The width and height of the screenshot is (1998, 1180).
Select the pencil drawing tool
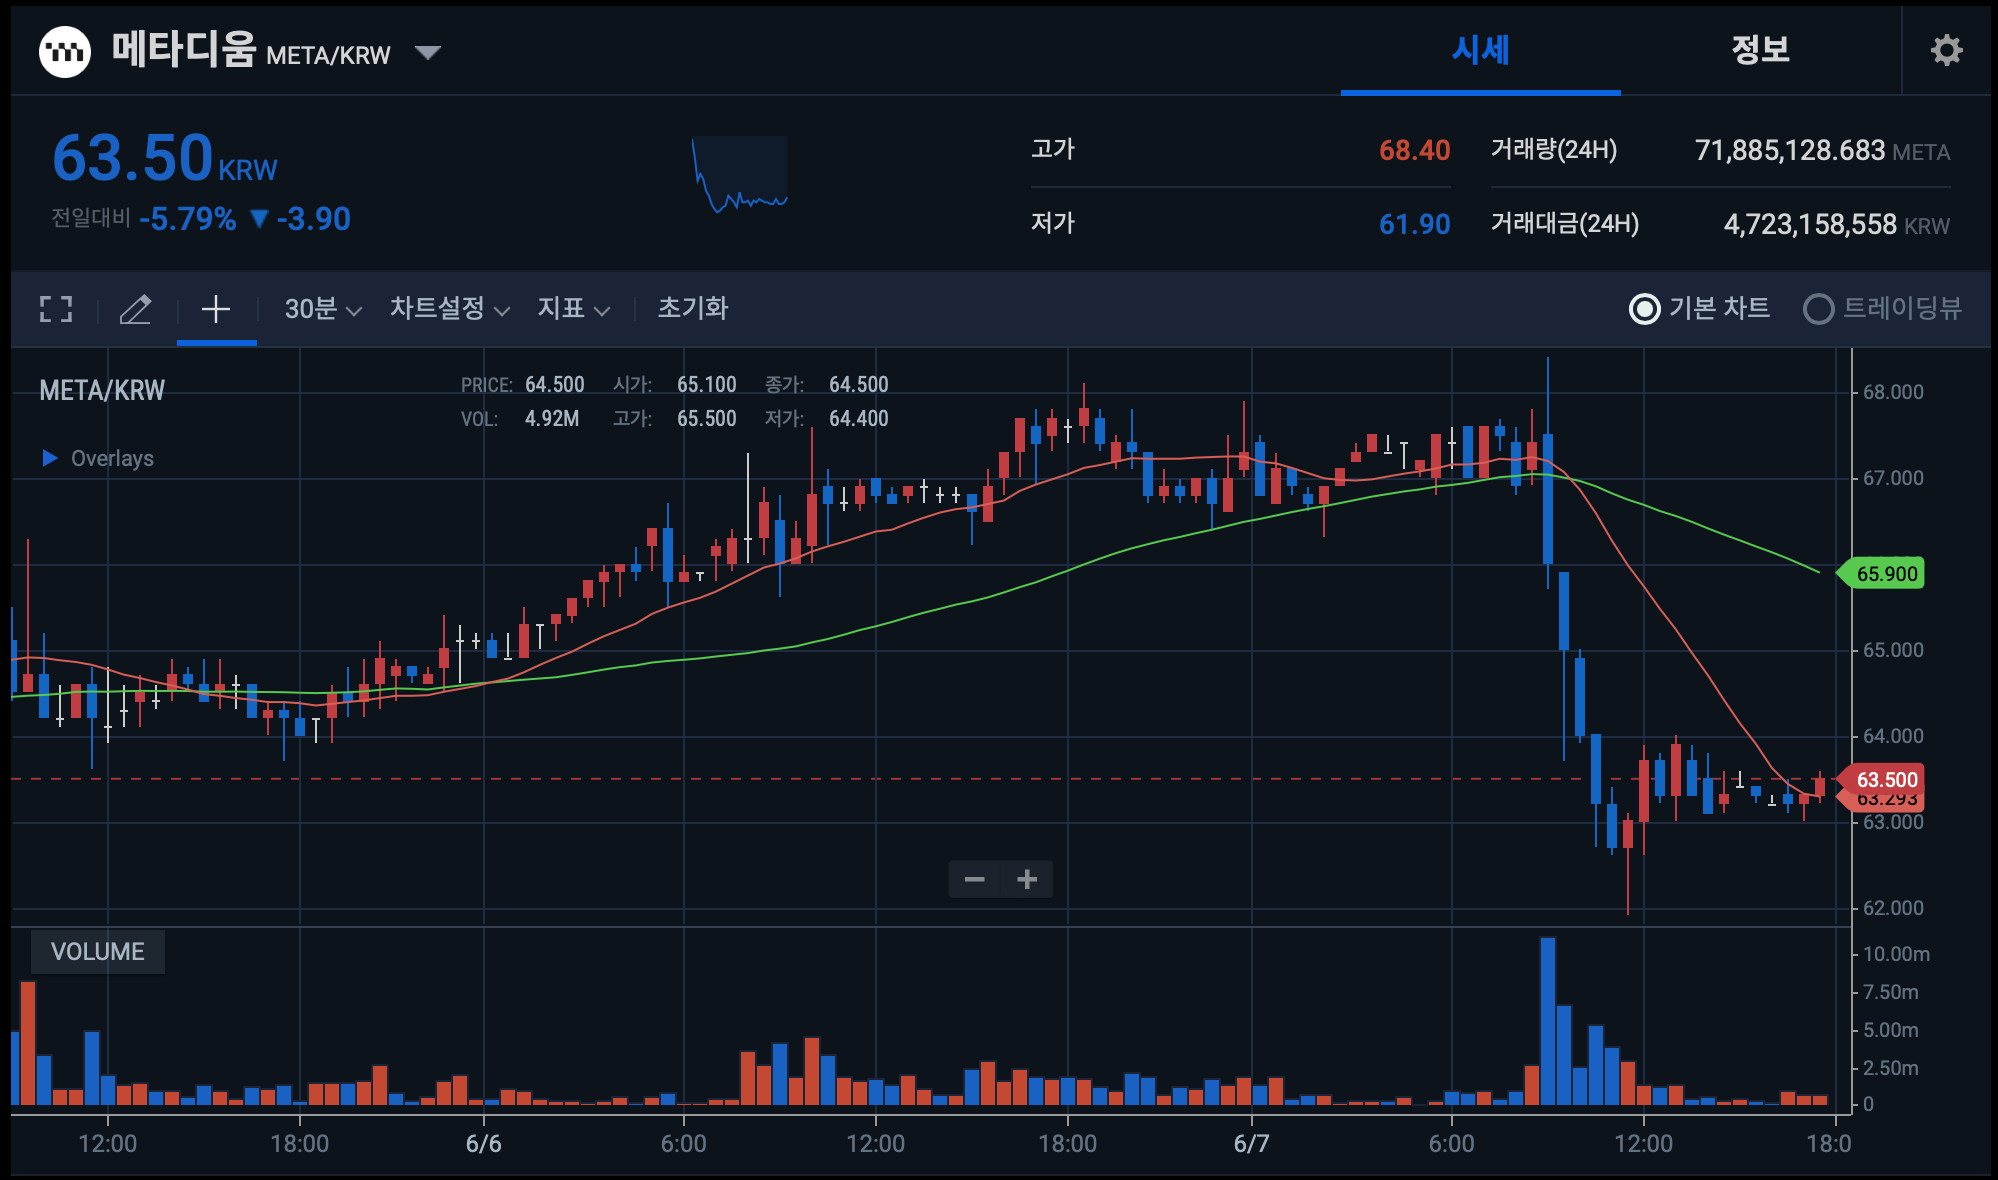(x=135, y=309)
